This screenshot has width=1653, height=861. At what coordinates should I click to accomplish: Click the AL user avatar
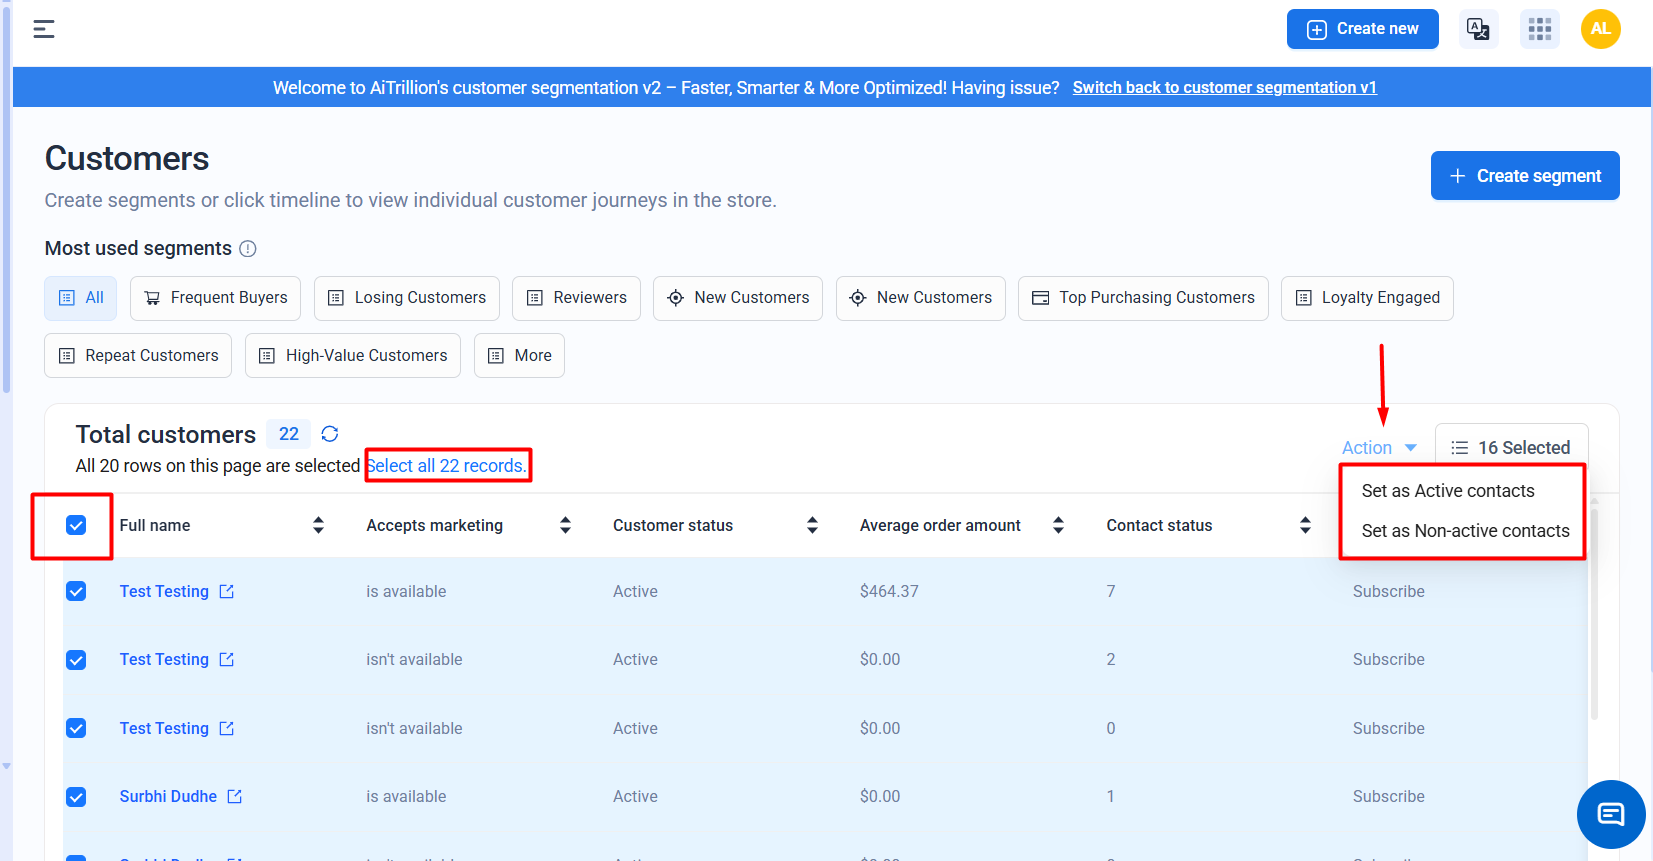point(1600,29)
